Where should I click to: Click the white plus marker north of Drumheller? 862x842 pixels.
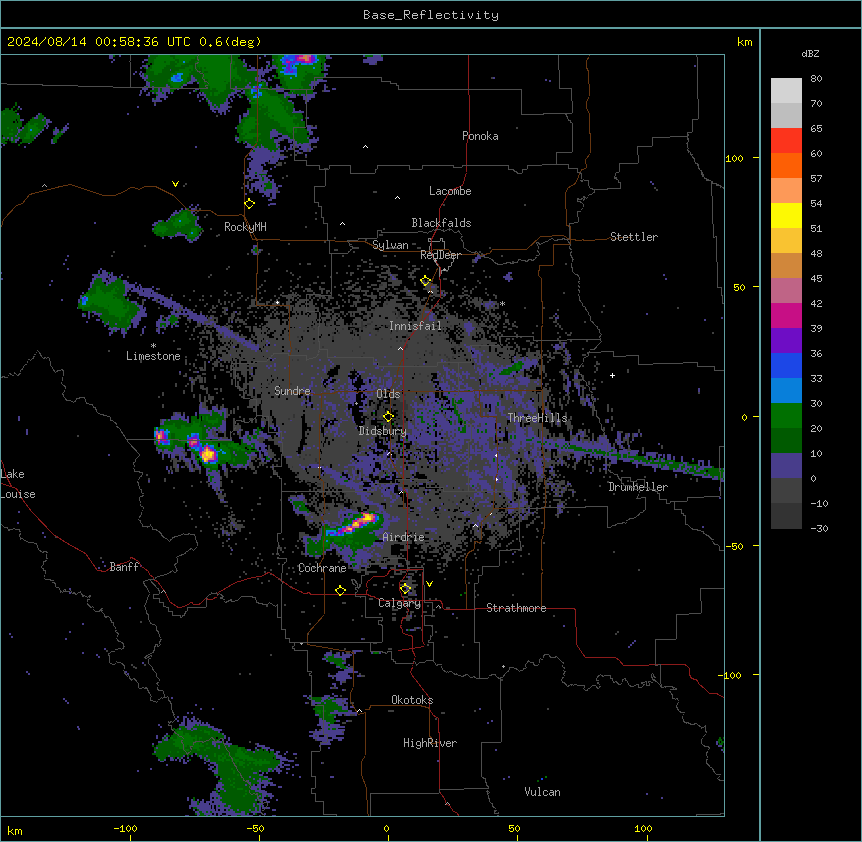612,375
